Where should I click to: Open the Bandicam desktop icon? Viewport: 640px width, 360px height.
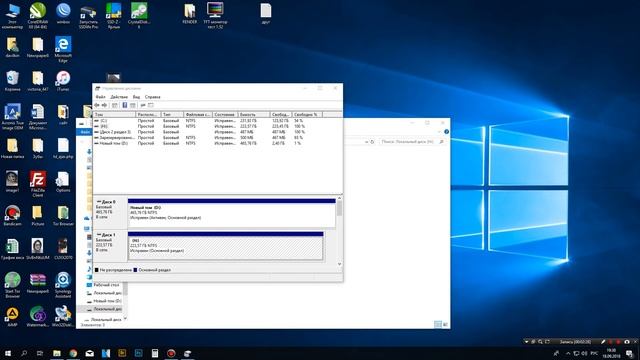pyautogui.click(x=12, y=215)
